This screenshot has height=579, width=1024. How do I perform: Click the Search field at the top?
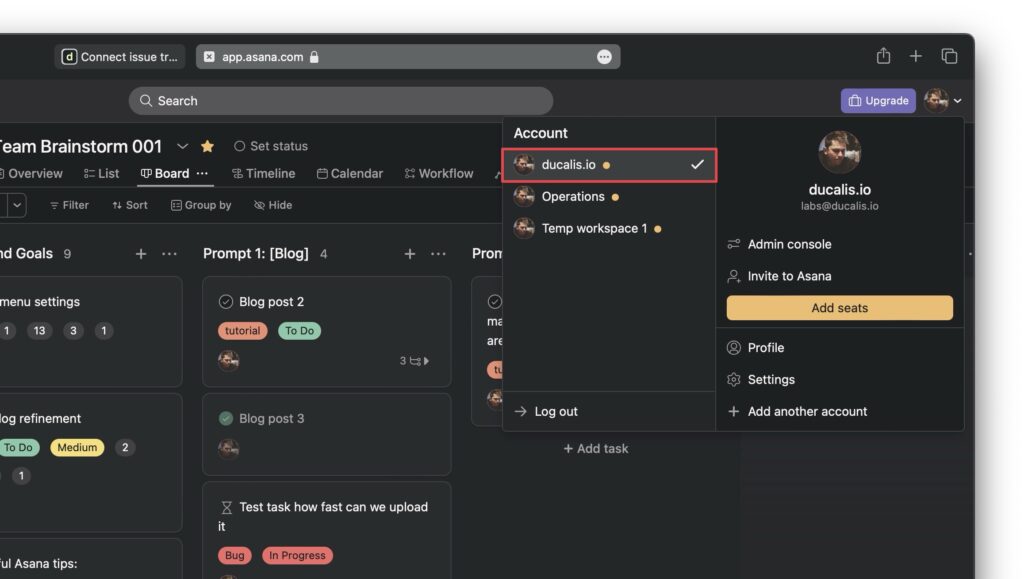coord(340,100)
